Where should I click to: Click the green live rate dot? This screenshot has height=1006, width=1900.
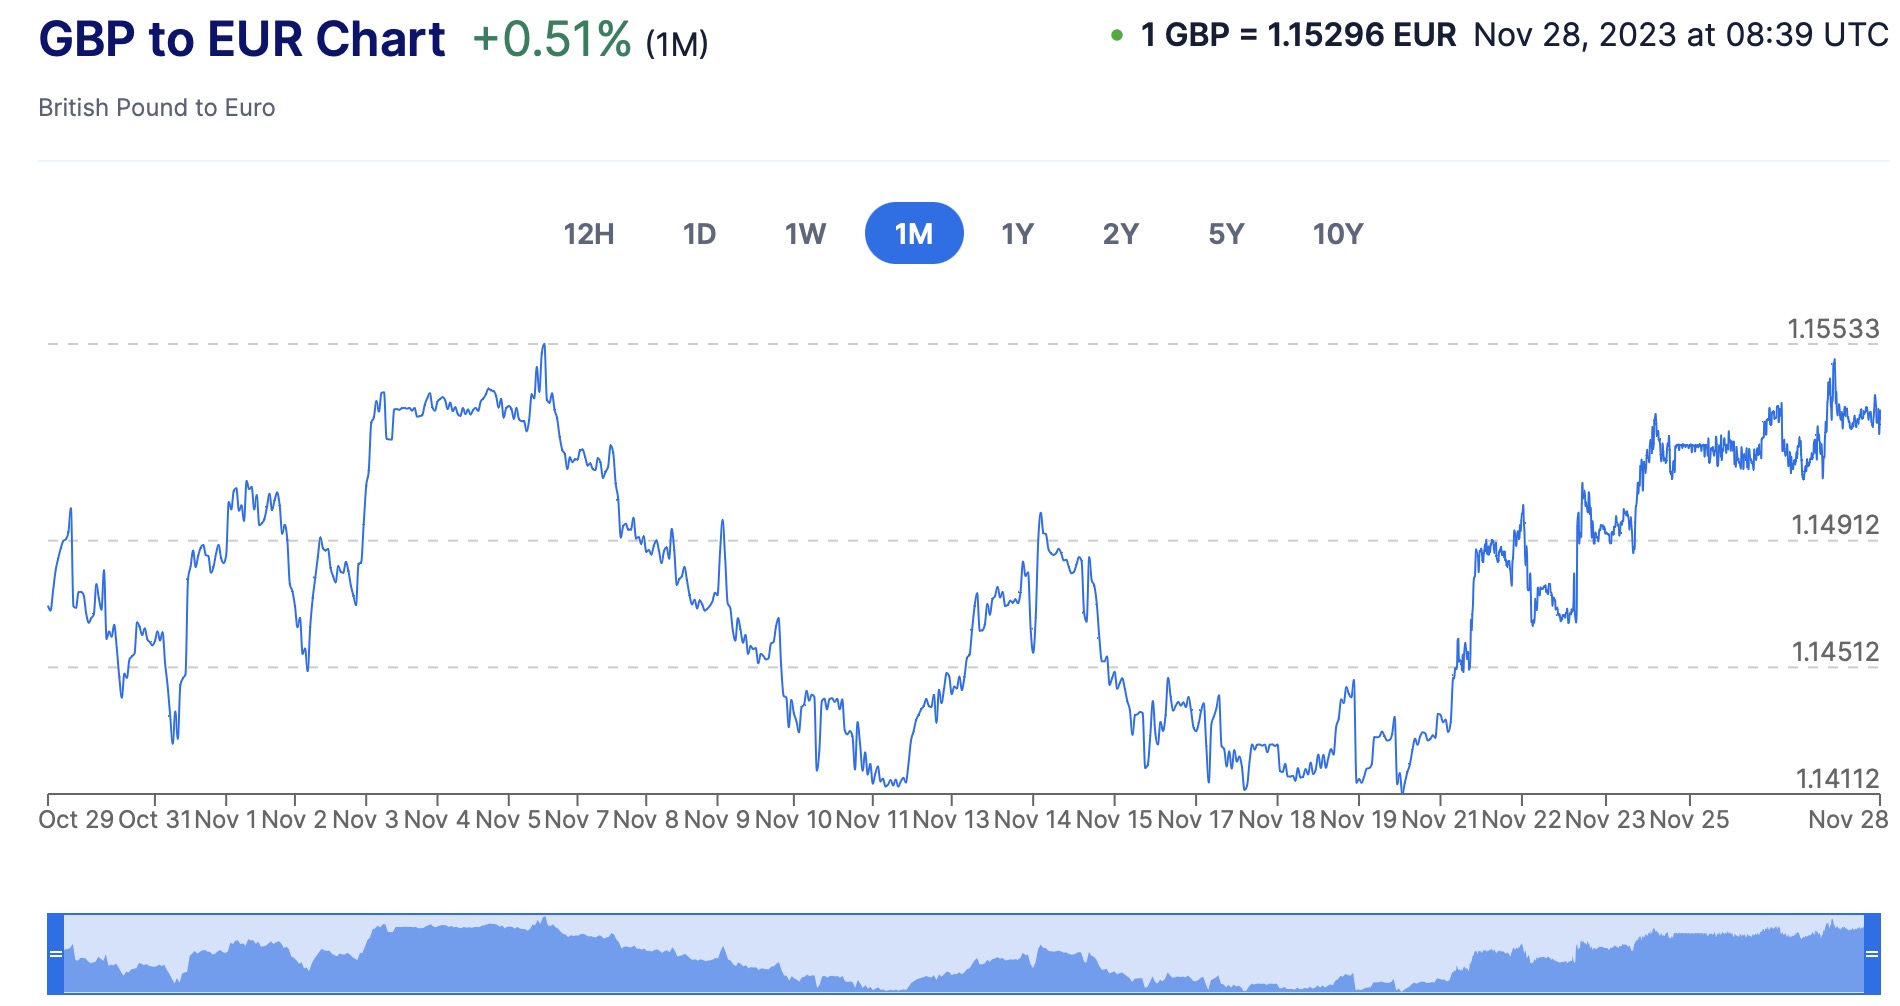coord(1117,36)
